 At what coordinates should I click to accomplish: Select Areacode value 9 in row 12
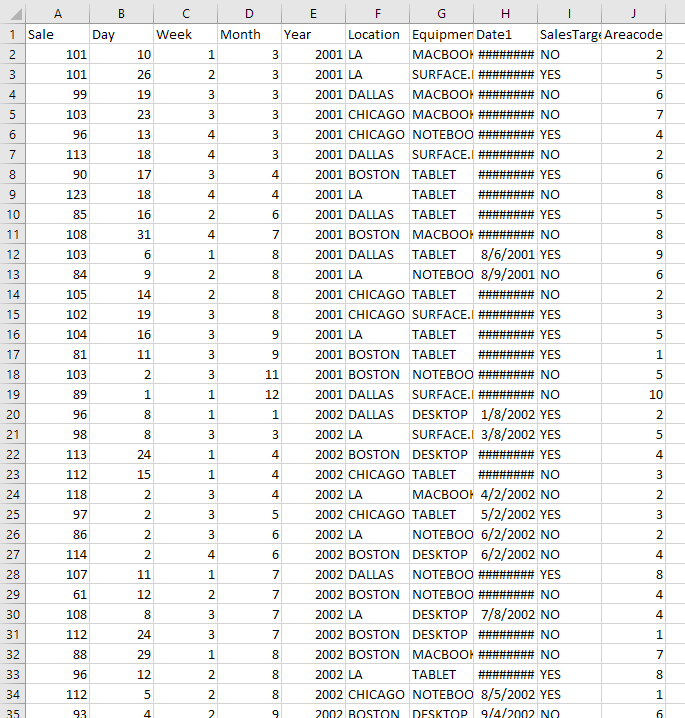pyautogui.click(x=633, y=255)
